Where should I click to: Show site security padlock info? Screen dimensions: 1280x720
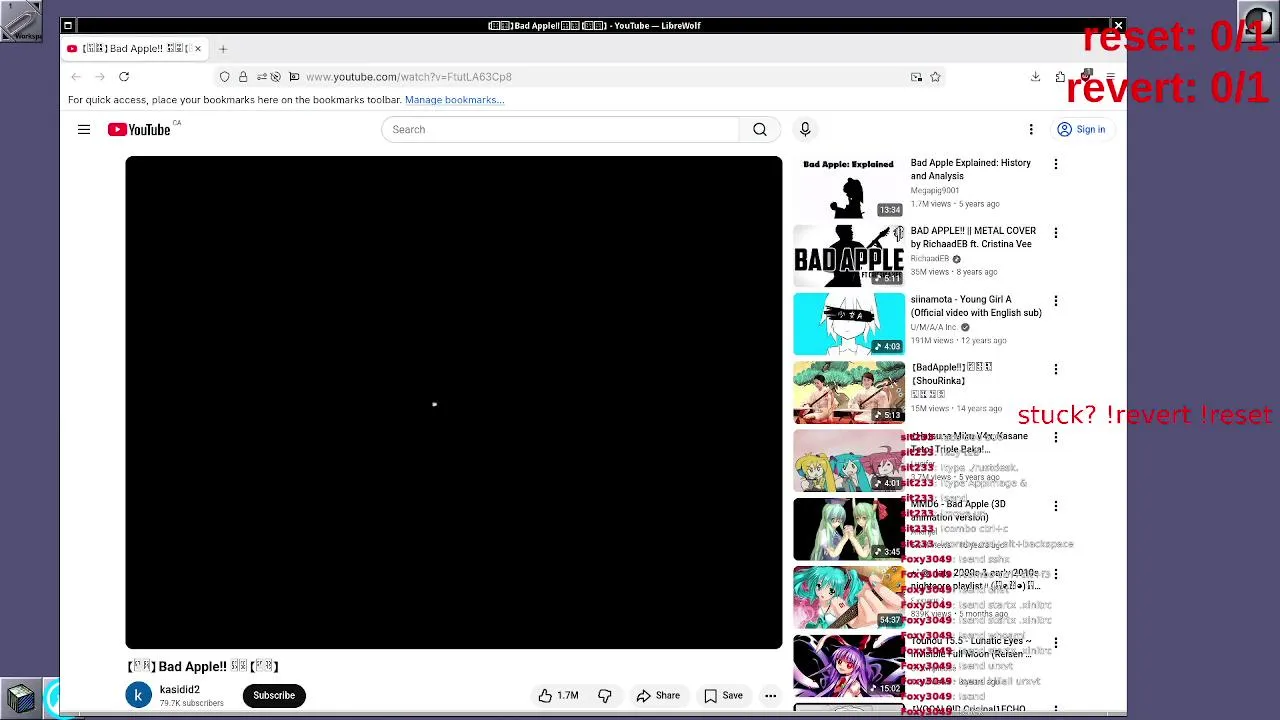(x=243, y=77)
